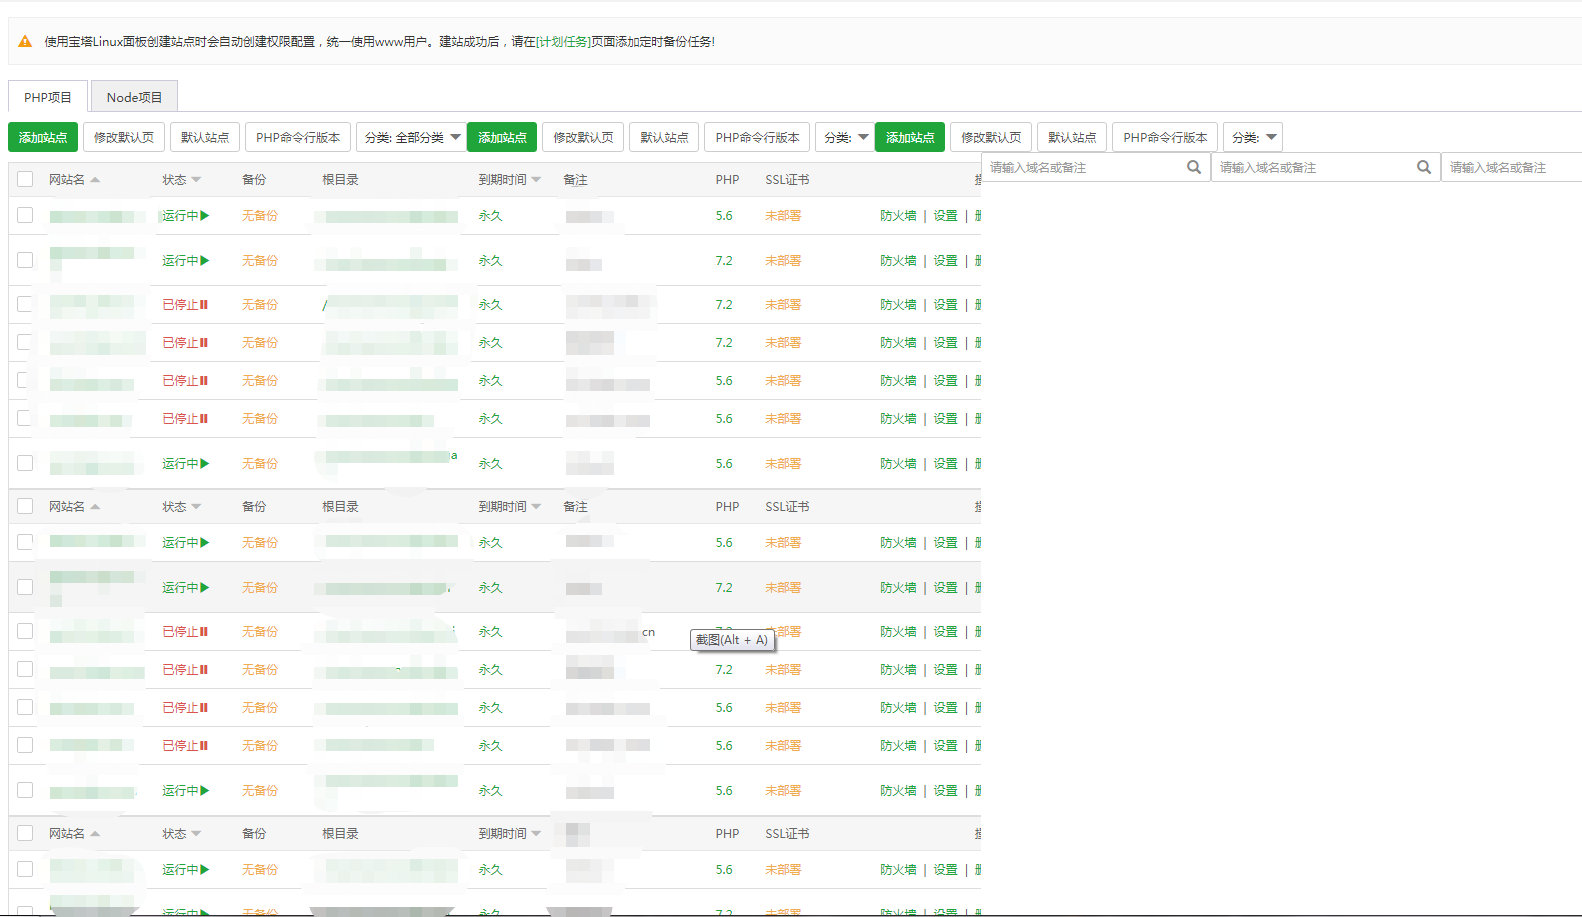Sort by 网站名 arrow in the middle table header

(x=95, y=507)
